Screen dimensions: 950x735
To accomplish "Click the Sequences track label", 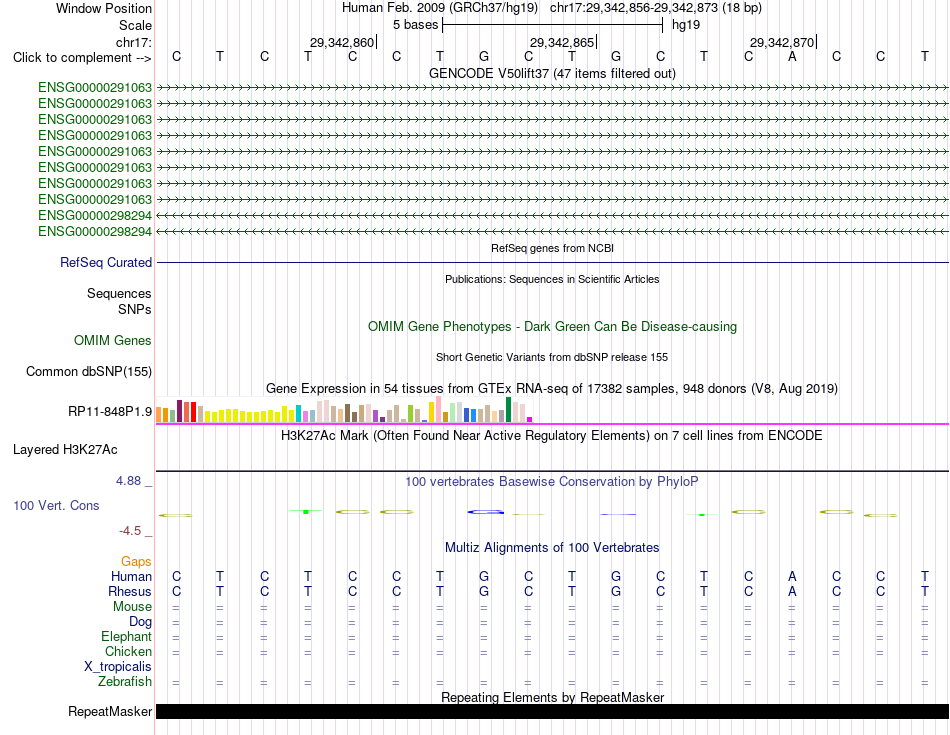I will [x=119, y=293].
